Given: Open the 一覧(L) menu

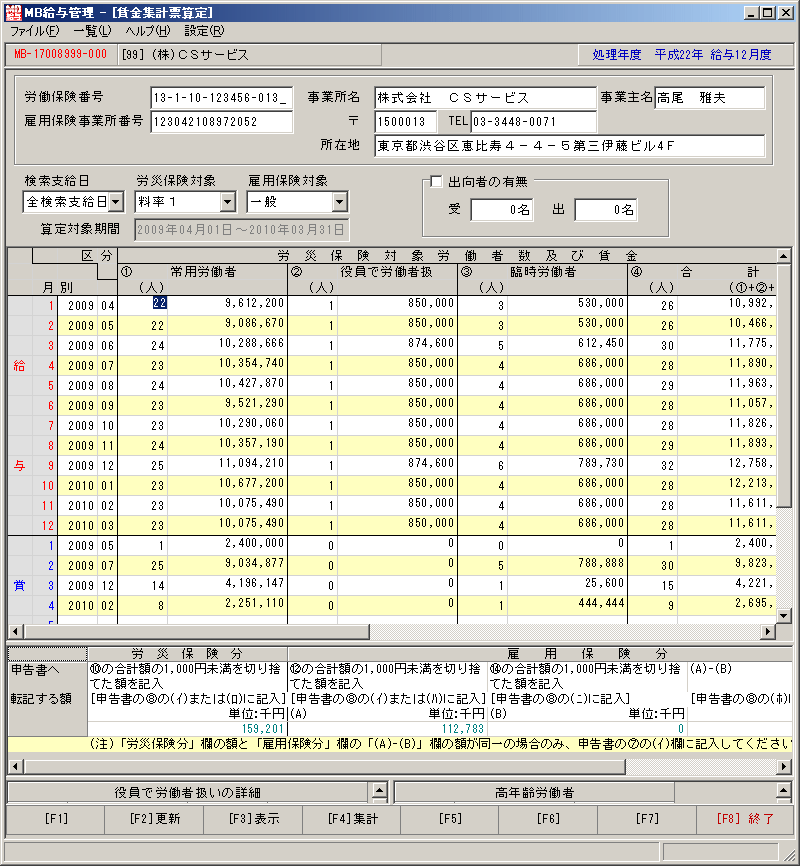Looking at the screenshot, I should (92, 31).
